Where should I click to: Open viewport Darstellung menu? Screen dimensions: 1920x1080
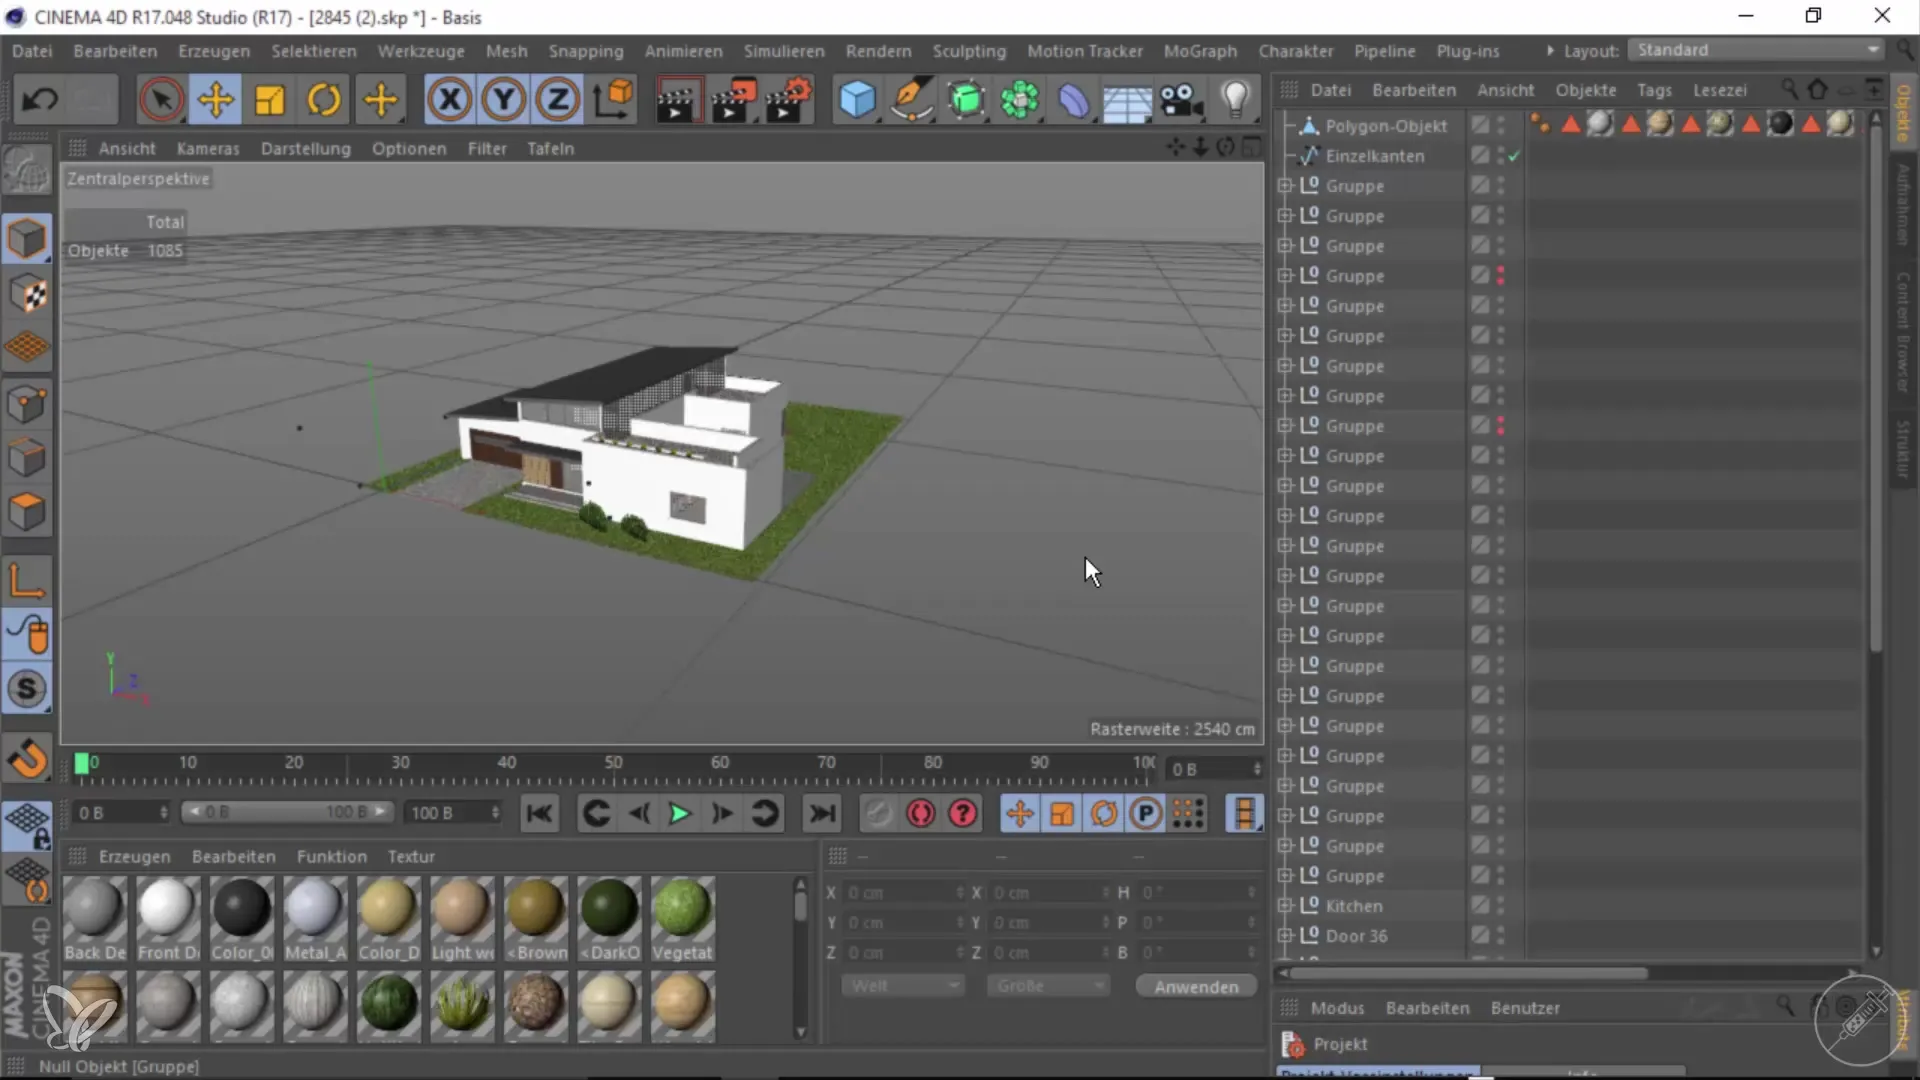(305, 149)
